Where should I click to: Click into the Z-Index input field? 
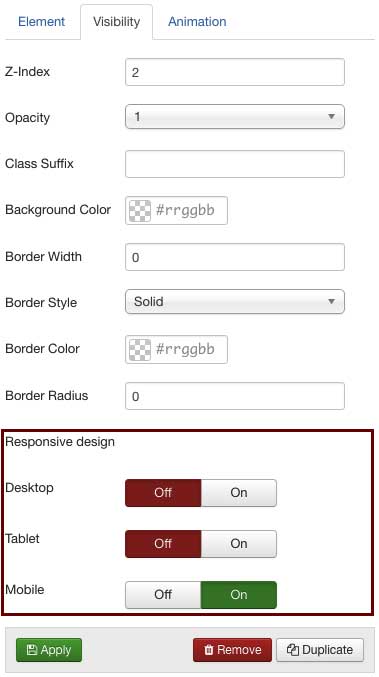point(235,72)
